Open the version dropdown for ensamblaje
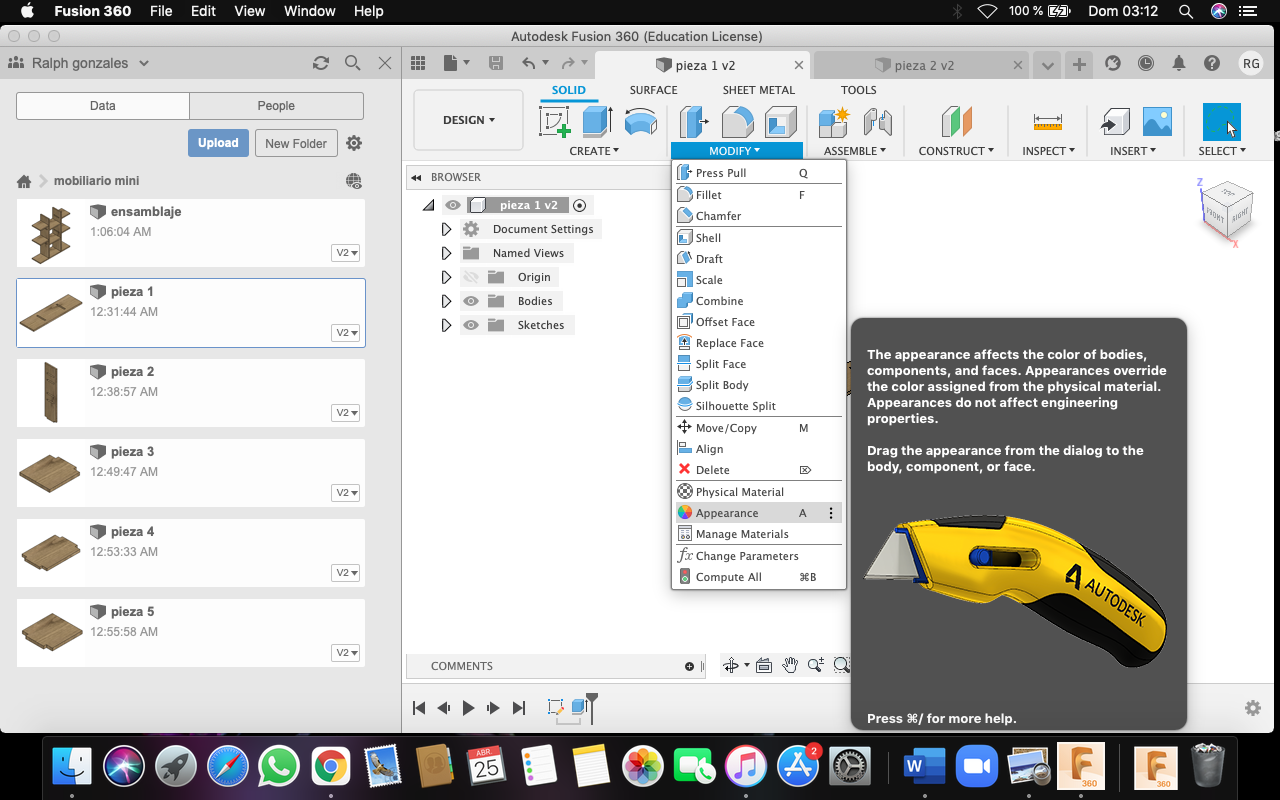This screenshot has width=1280, height=800. [345, 253]
